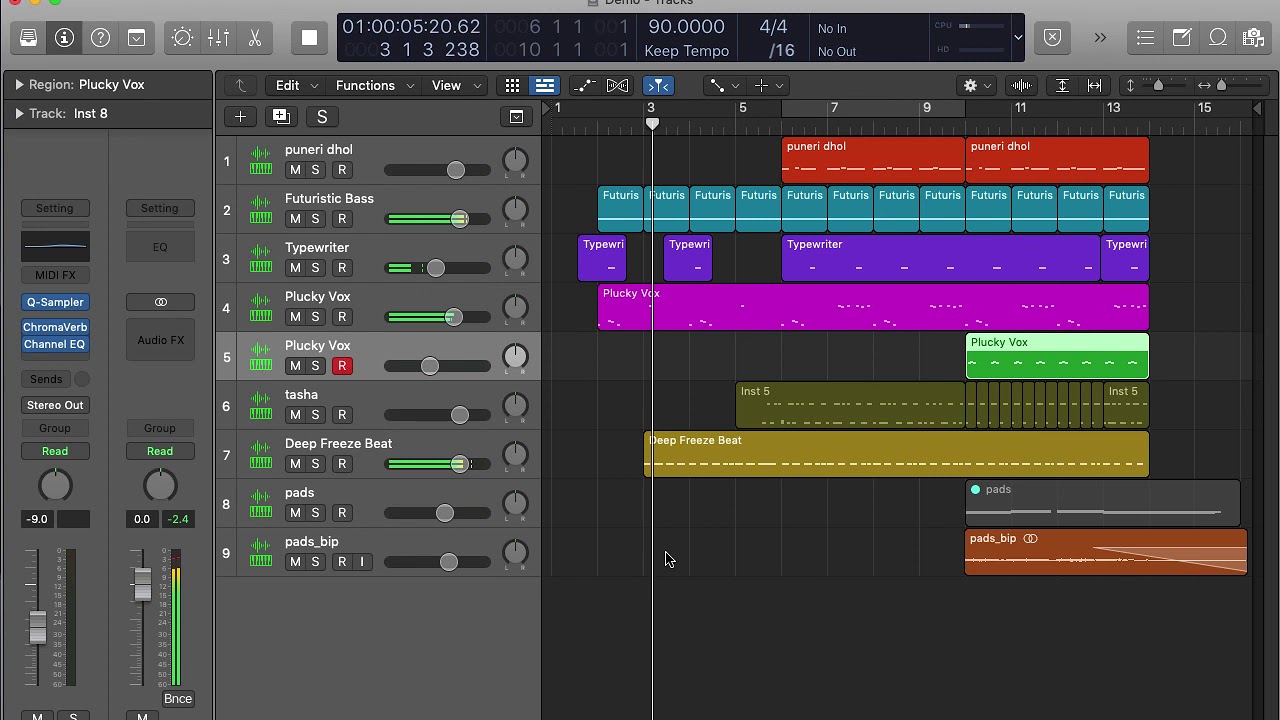Open the Loop Browser icon
This screenshot has height=720, width=1280.
(1218, 38)
